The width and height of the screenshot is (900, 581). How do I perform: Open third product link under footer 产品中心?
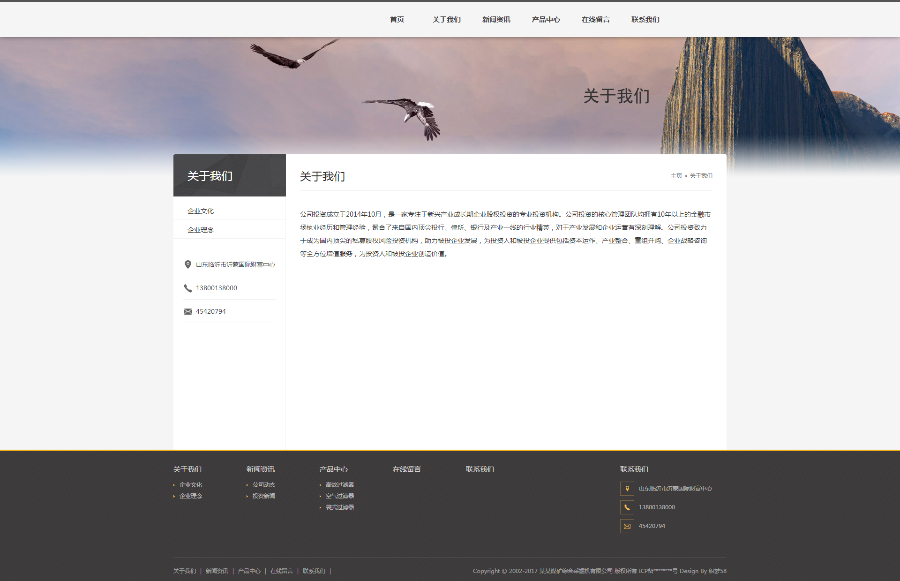[339, 508]
